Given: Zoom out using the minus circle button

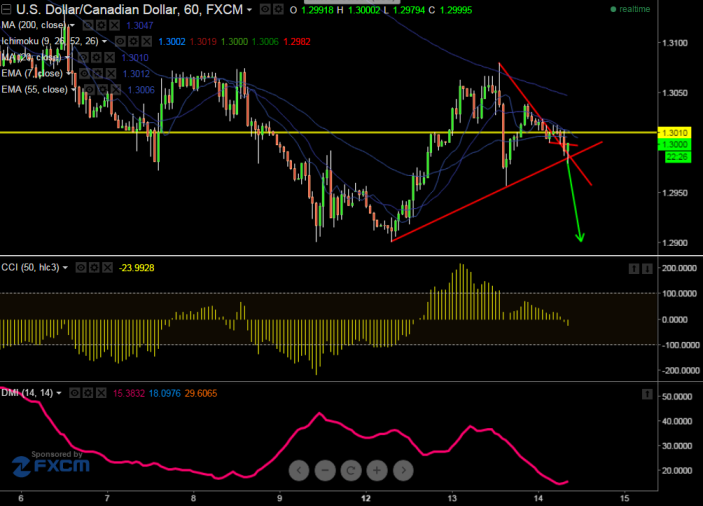Looking at the screenshot, I should pyautogui.click(x=325, y=471).
